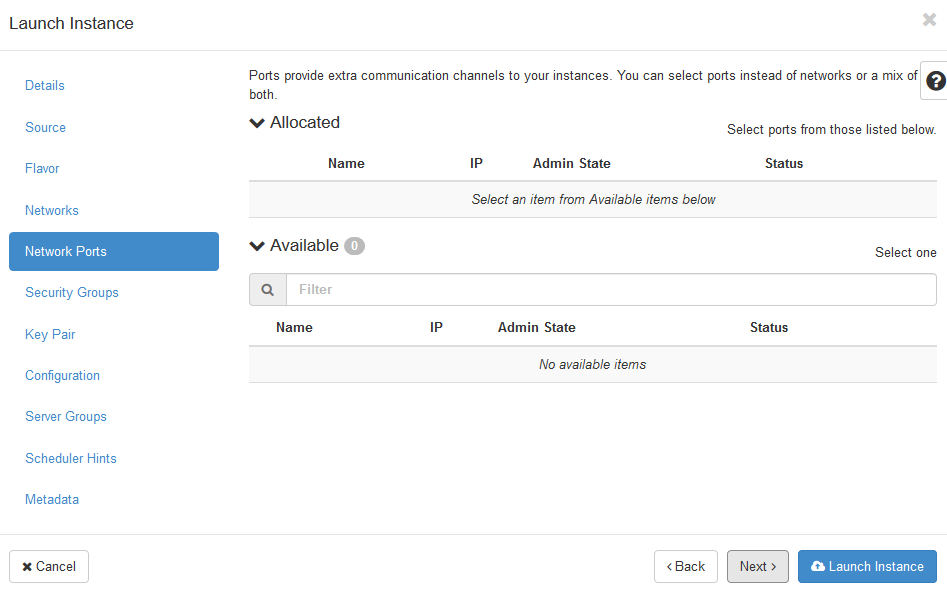Open the help question mark icon
Image resolution: width=947 pixels, height=591 pixels.
tap(935, 80)
